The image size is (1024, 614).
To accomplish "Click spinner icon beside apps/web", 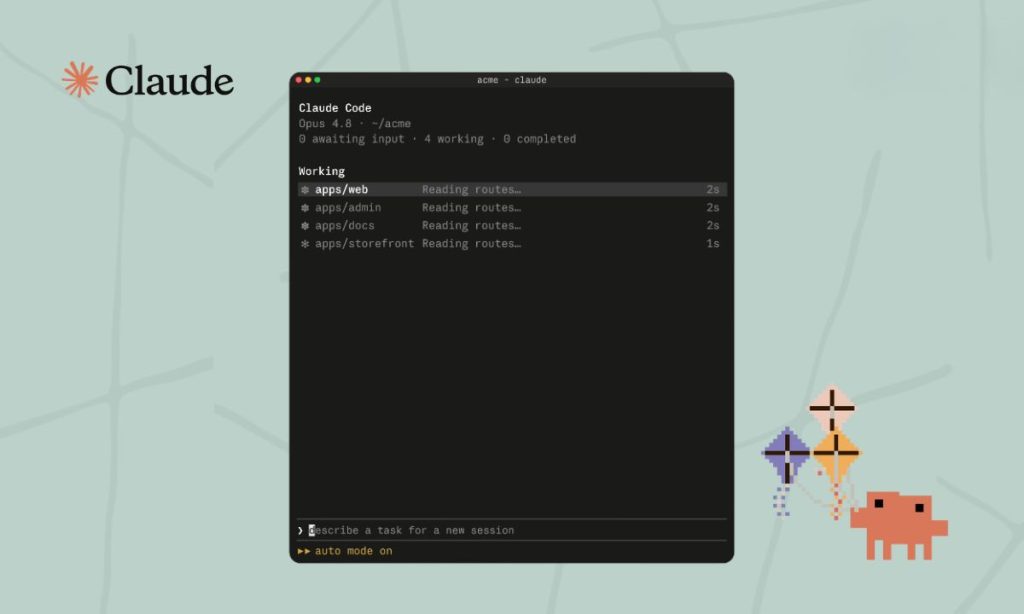I will (x=305, y=189).
